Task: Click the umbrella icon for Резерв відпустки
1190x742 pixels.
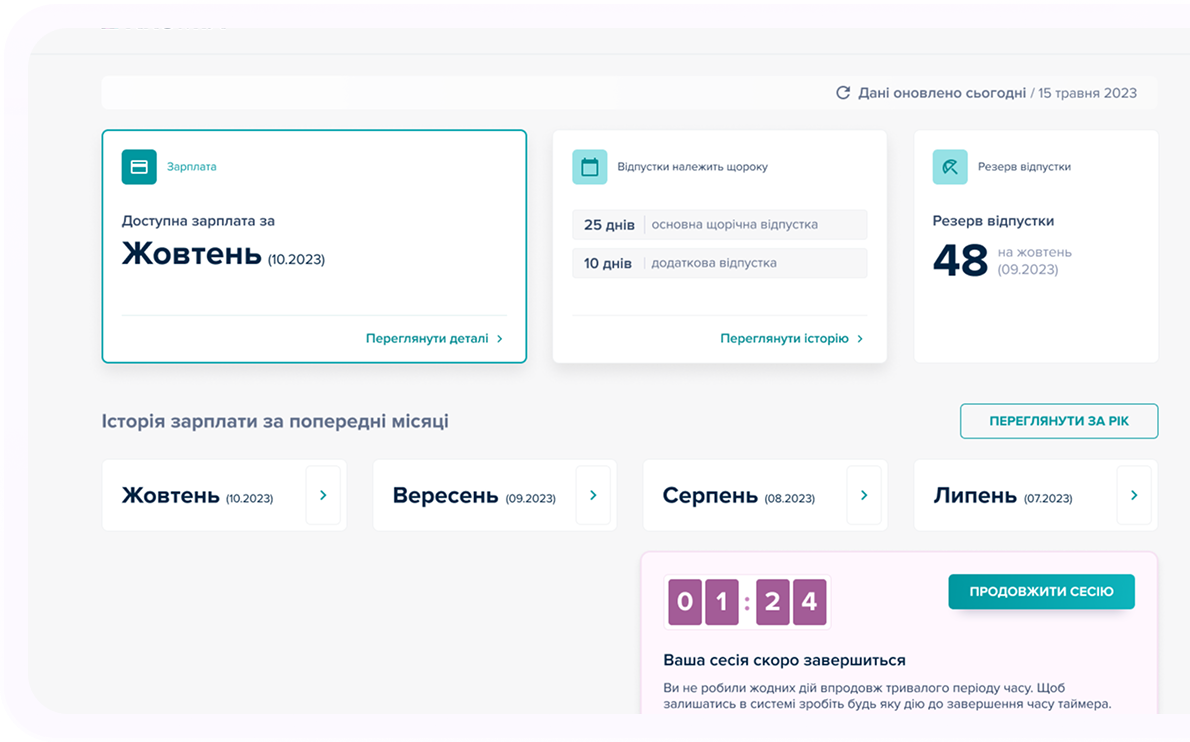Action: pos(950,167)
